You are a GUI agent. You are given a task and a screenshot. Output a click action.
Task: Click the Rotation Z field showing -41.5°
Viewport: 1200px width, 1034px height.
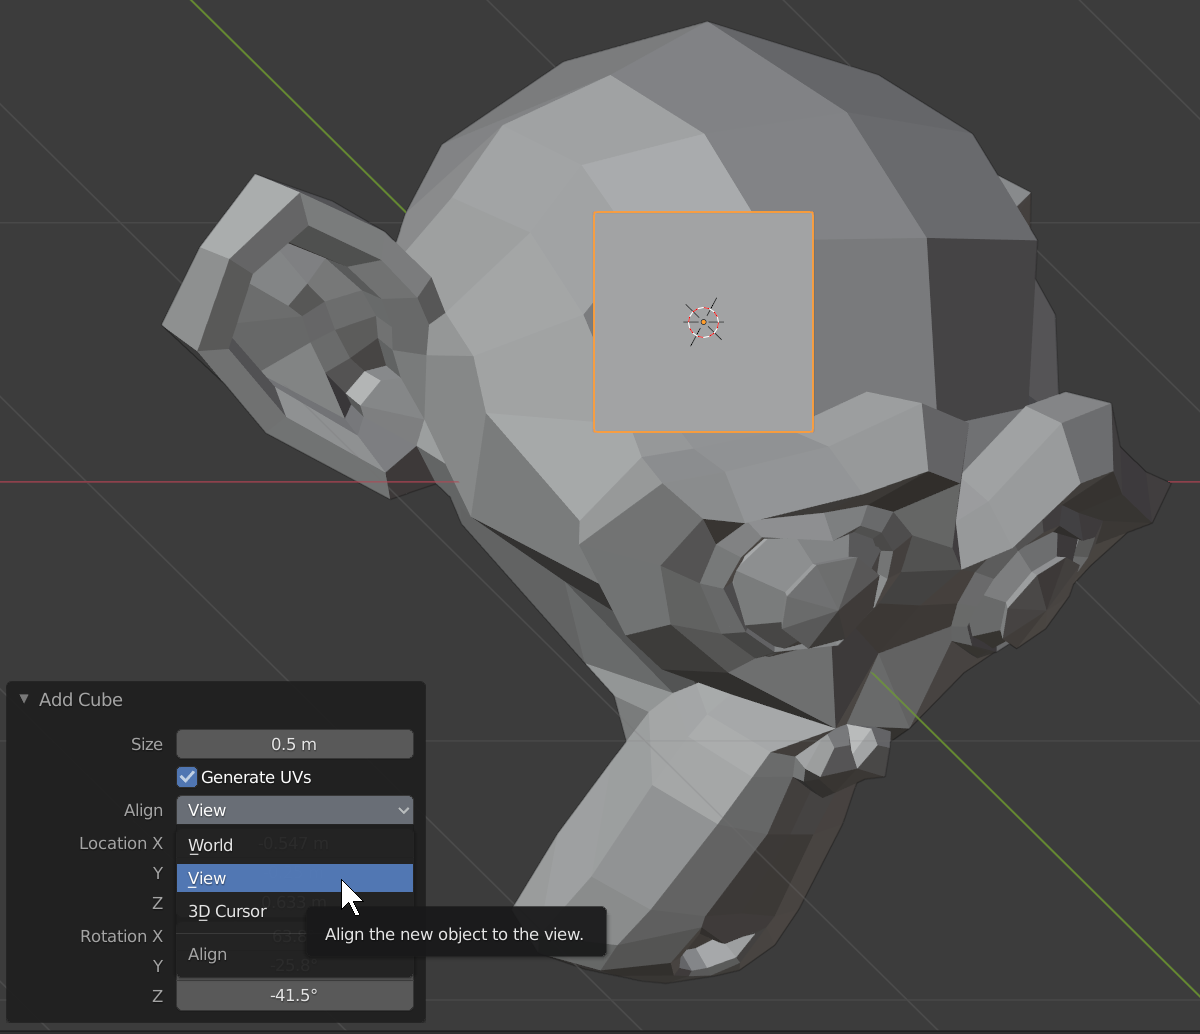tap(295, 995)
